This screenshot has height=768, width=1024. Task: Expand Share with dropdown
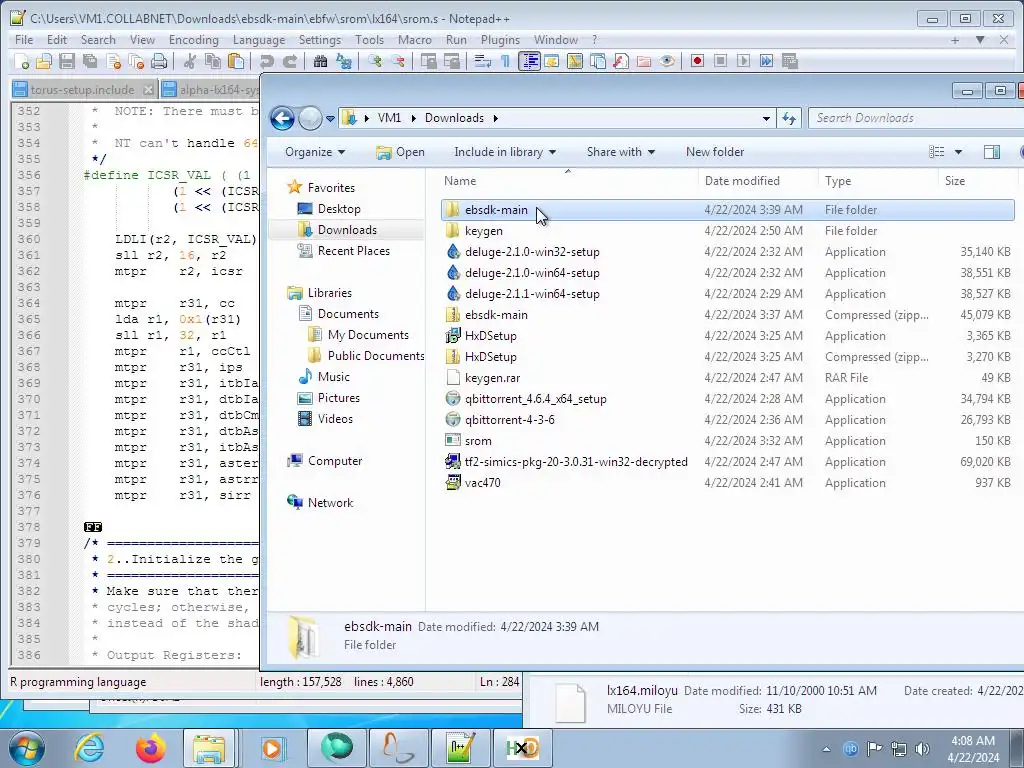[620, 152]
